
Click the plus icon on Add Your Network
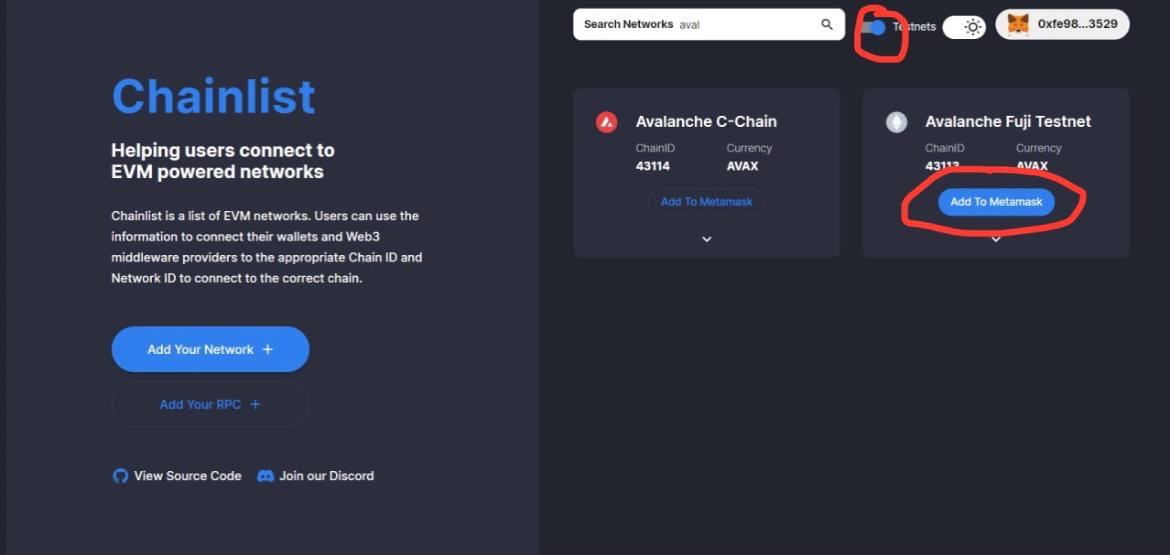pyautogui.click(x=267, y=349)
